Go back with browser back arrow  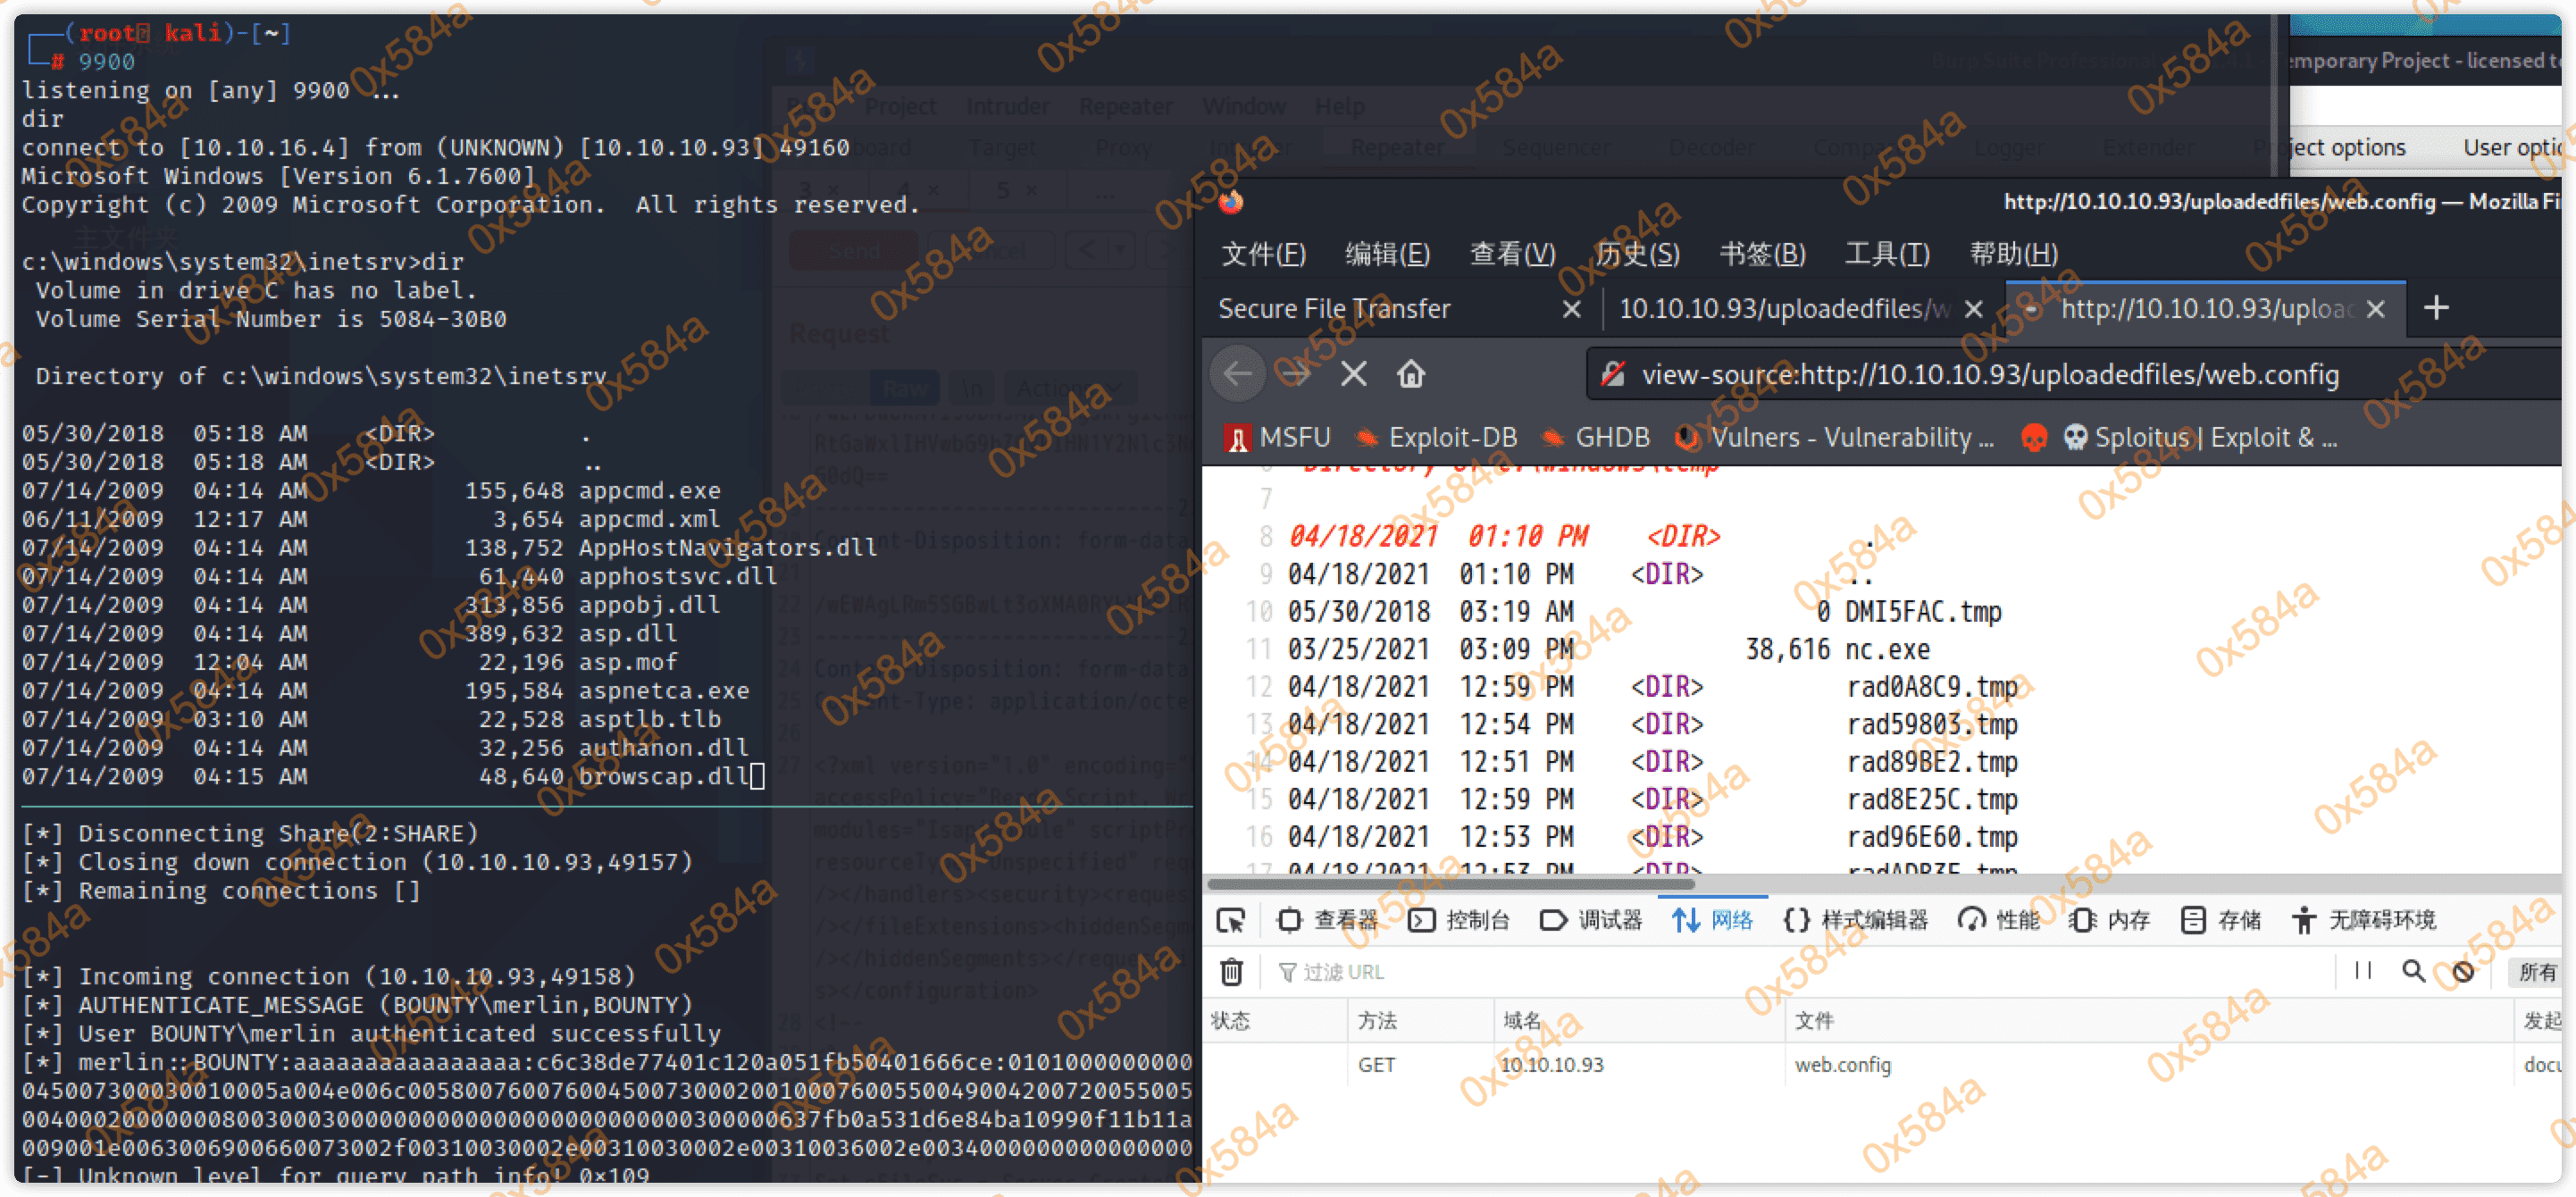coord(1238,374)
